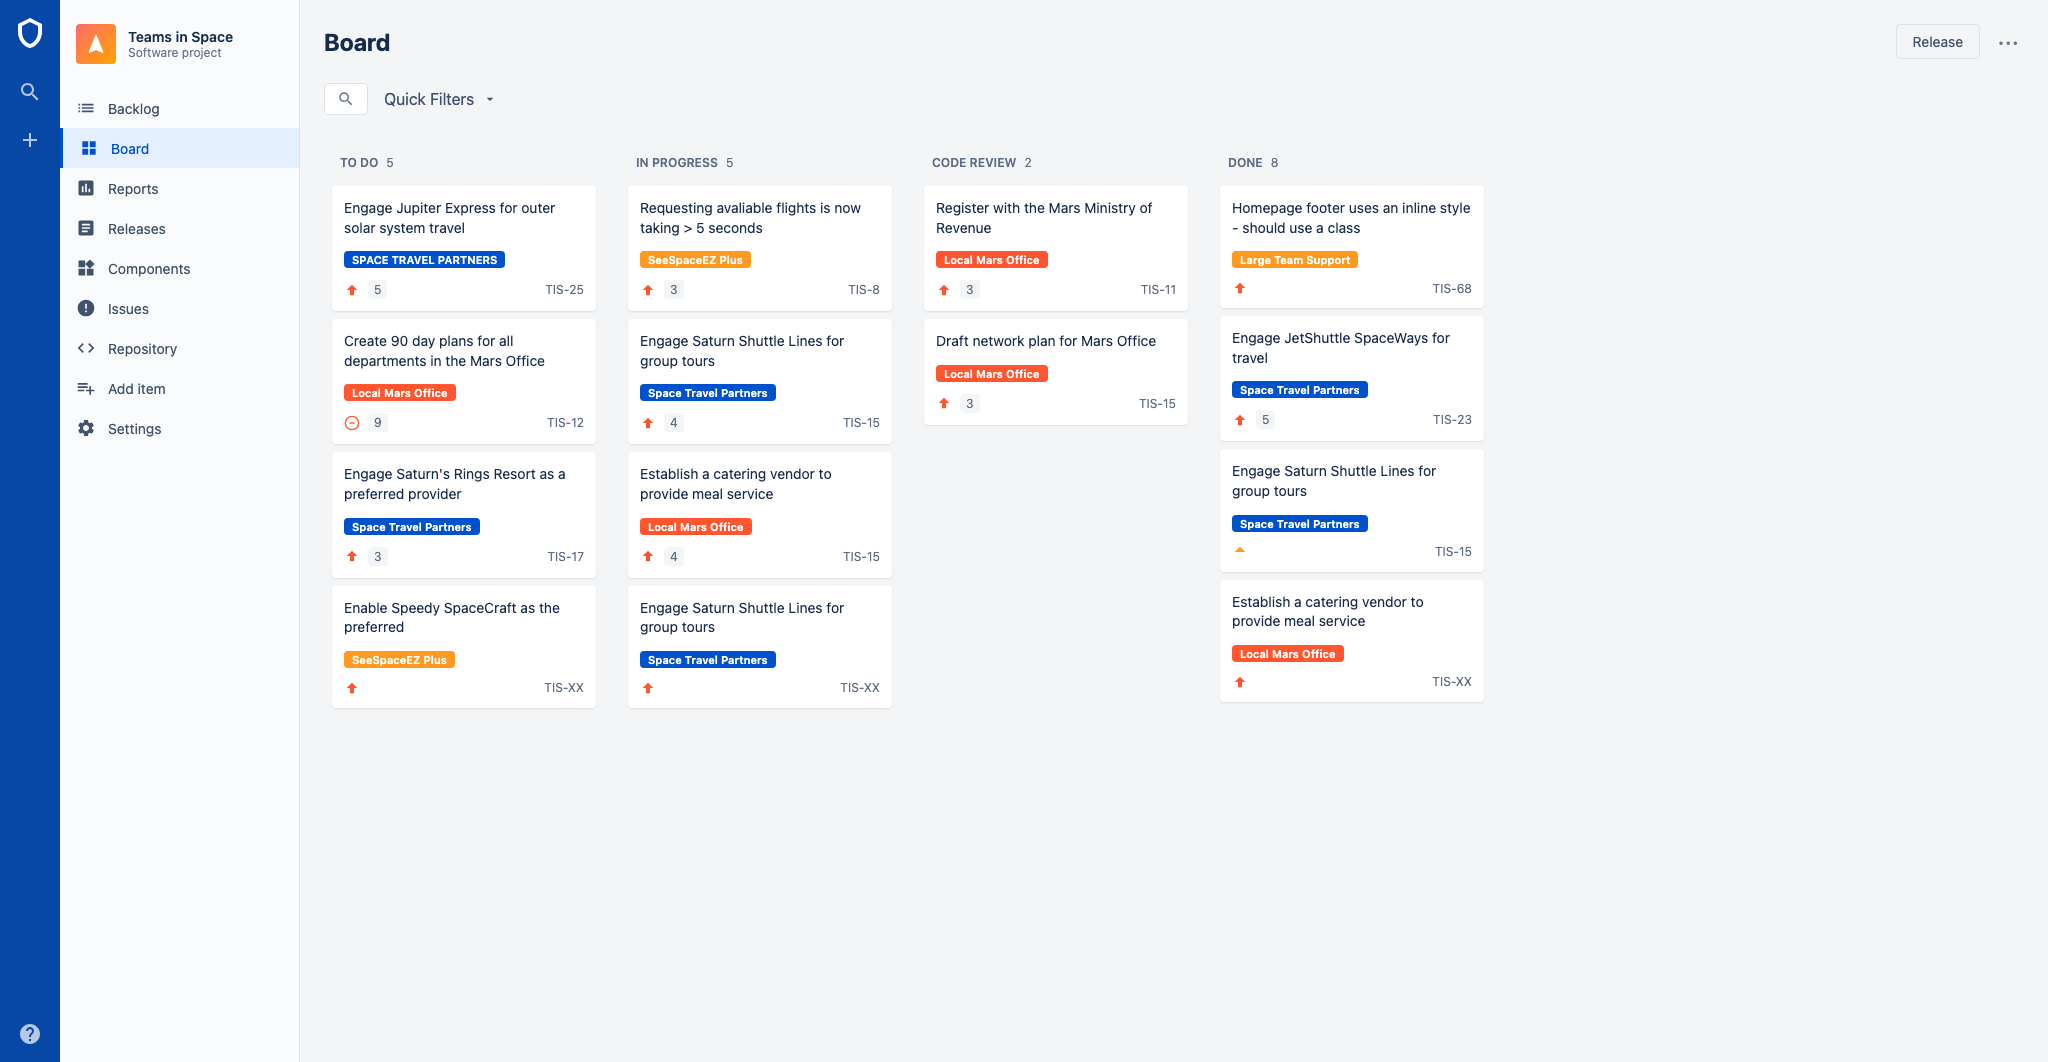Click the Teams in Space project avatar
Image resolution: width=2048 pixels, height=1062 pixels.
[96, 44]
